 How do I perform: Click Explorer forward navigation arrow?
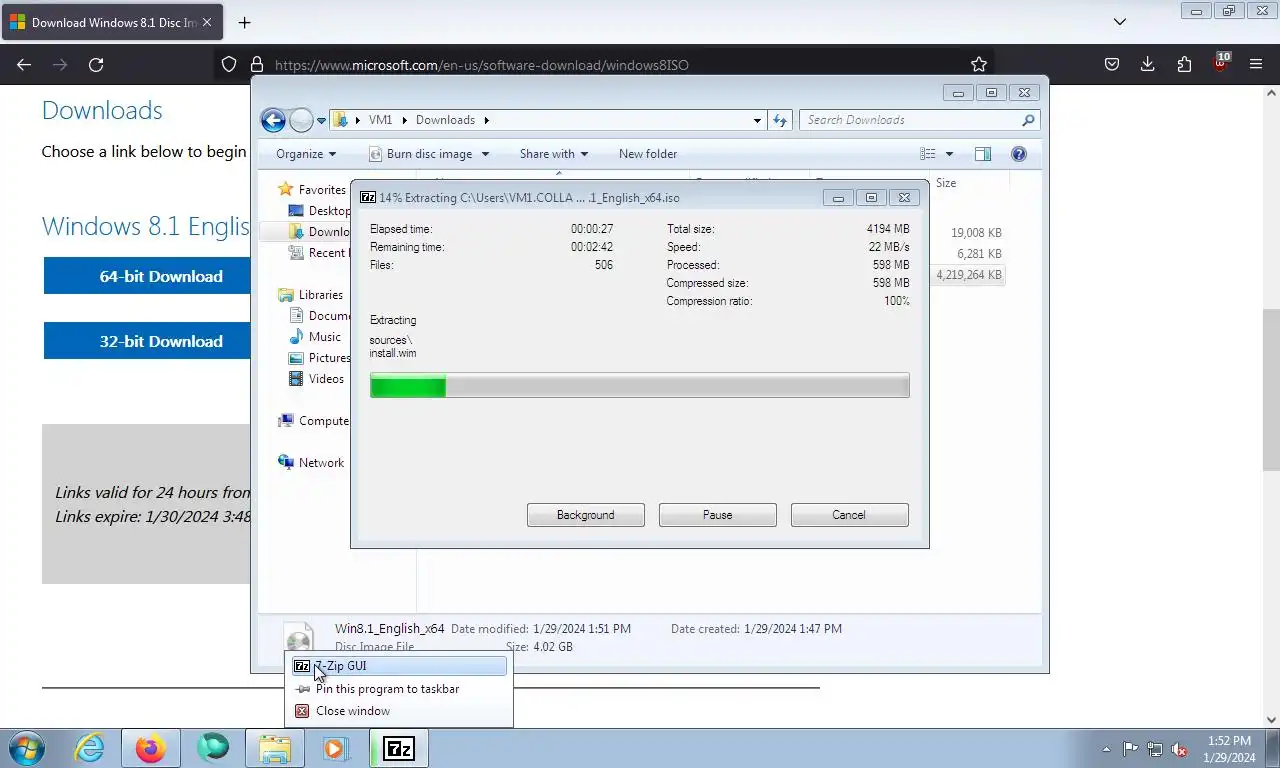click(x=301, y=120)
